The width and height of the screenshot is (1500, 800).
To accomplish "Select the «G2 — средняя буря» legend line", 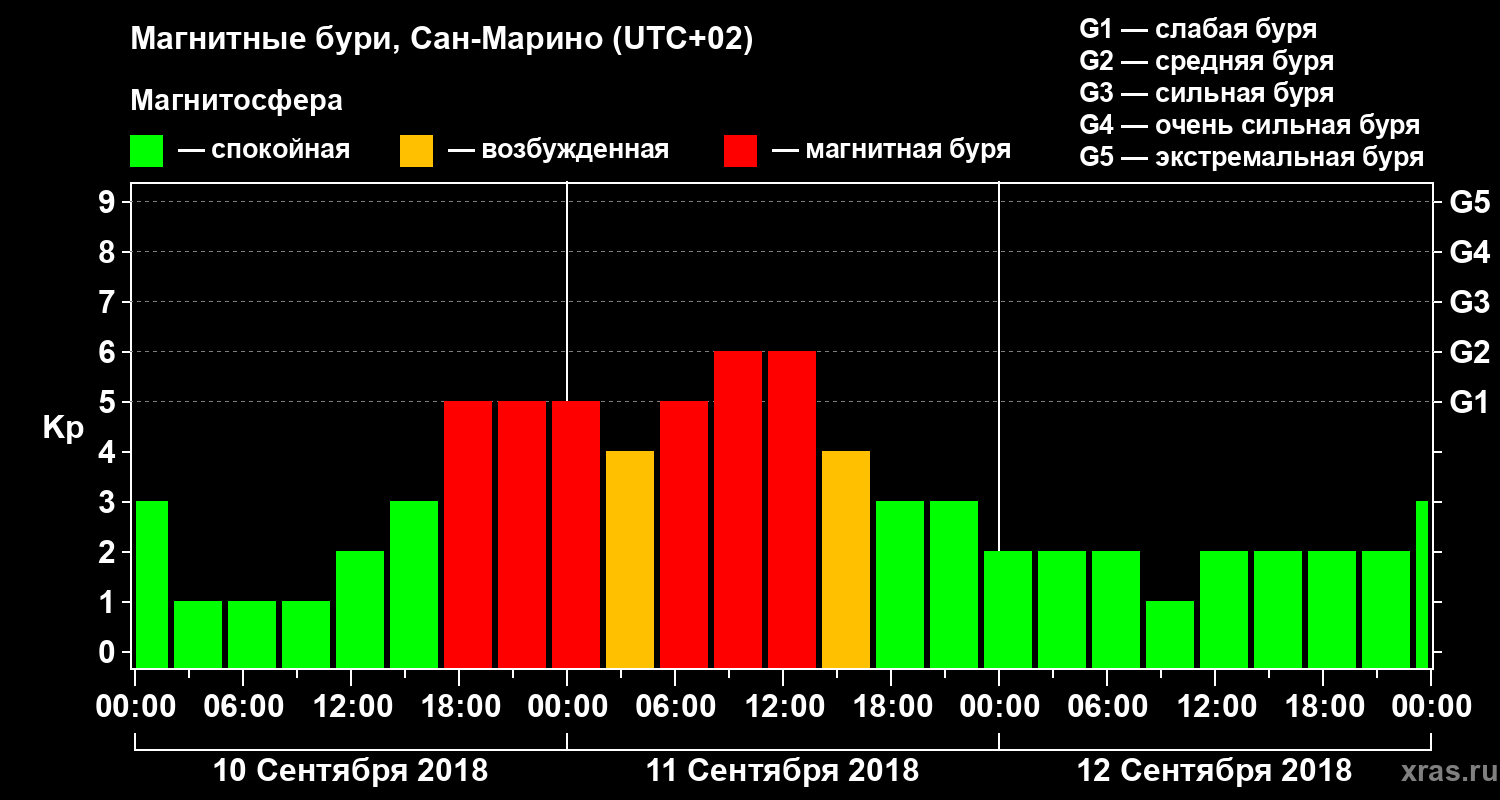I will 1206,61.
